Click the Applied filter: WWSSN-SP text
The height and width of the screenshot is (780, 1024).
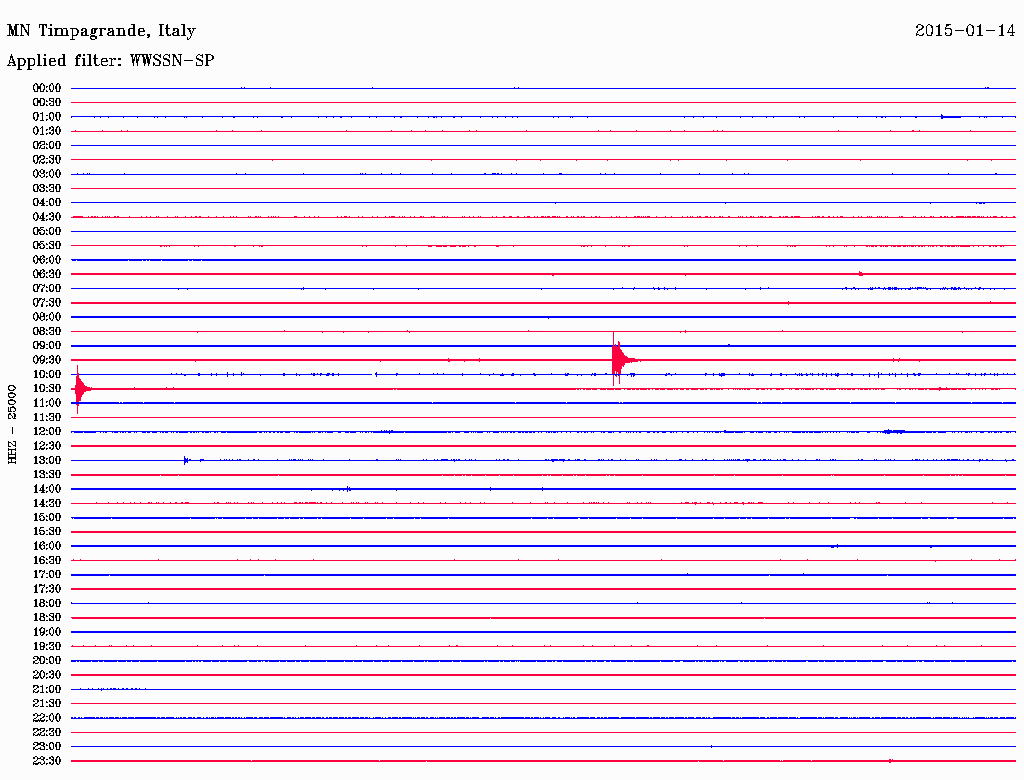click(x=110, y=61)
